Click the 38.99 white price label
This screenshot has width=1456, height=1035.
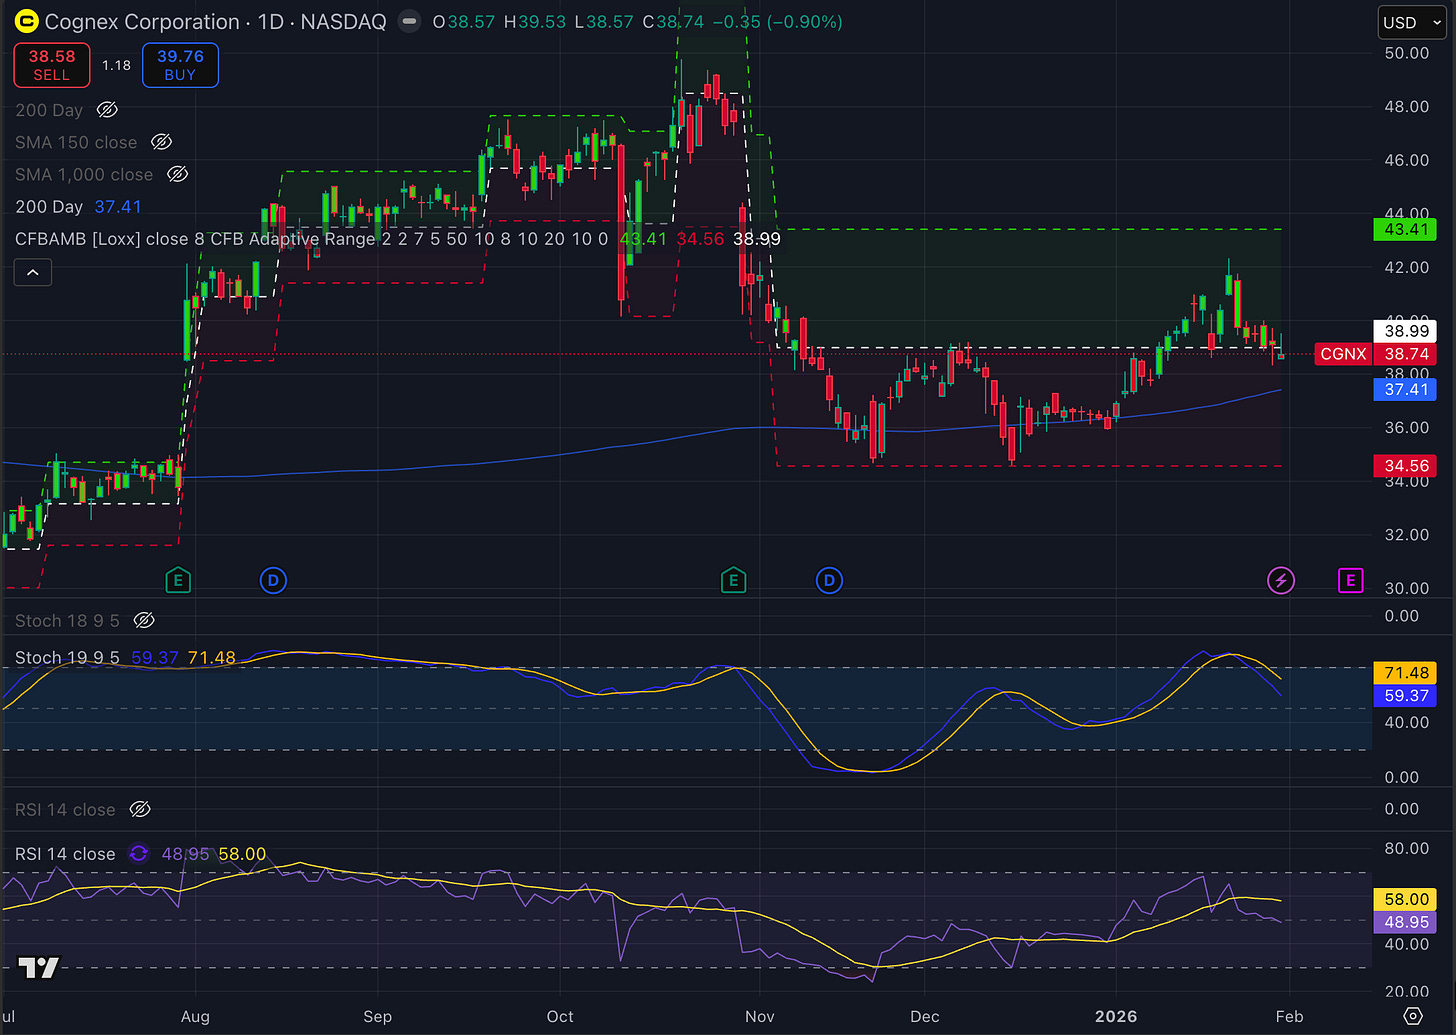click(x=1405, y=330)
